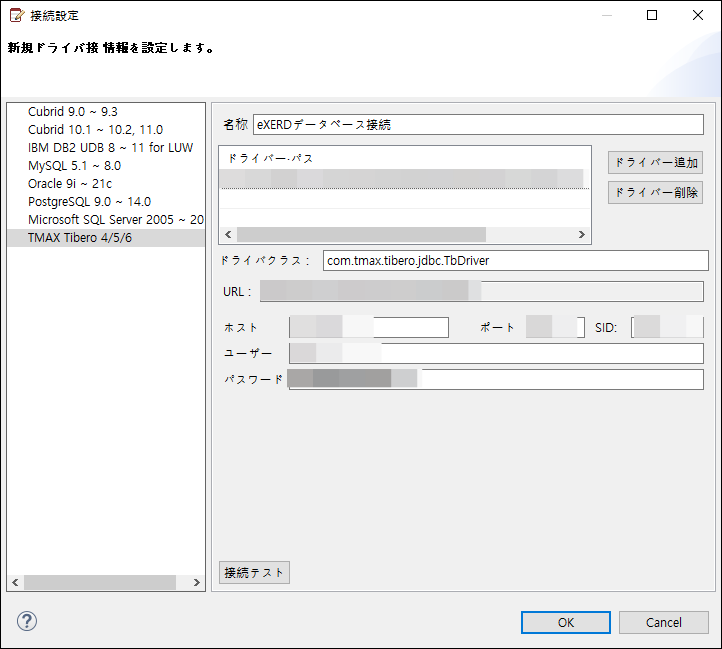Click the ポート port field

(x=555, y=327)
